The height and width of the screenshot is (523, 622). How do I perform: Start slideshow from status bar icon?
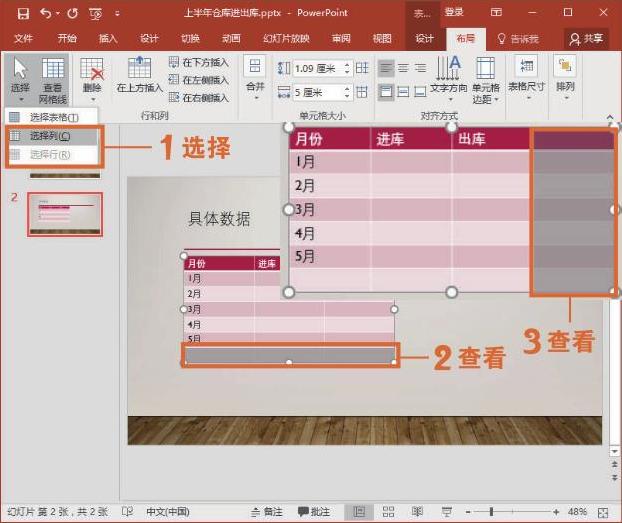(x=447, y=512)
